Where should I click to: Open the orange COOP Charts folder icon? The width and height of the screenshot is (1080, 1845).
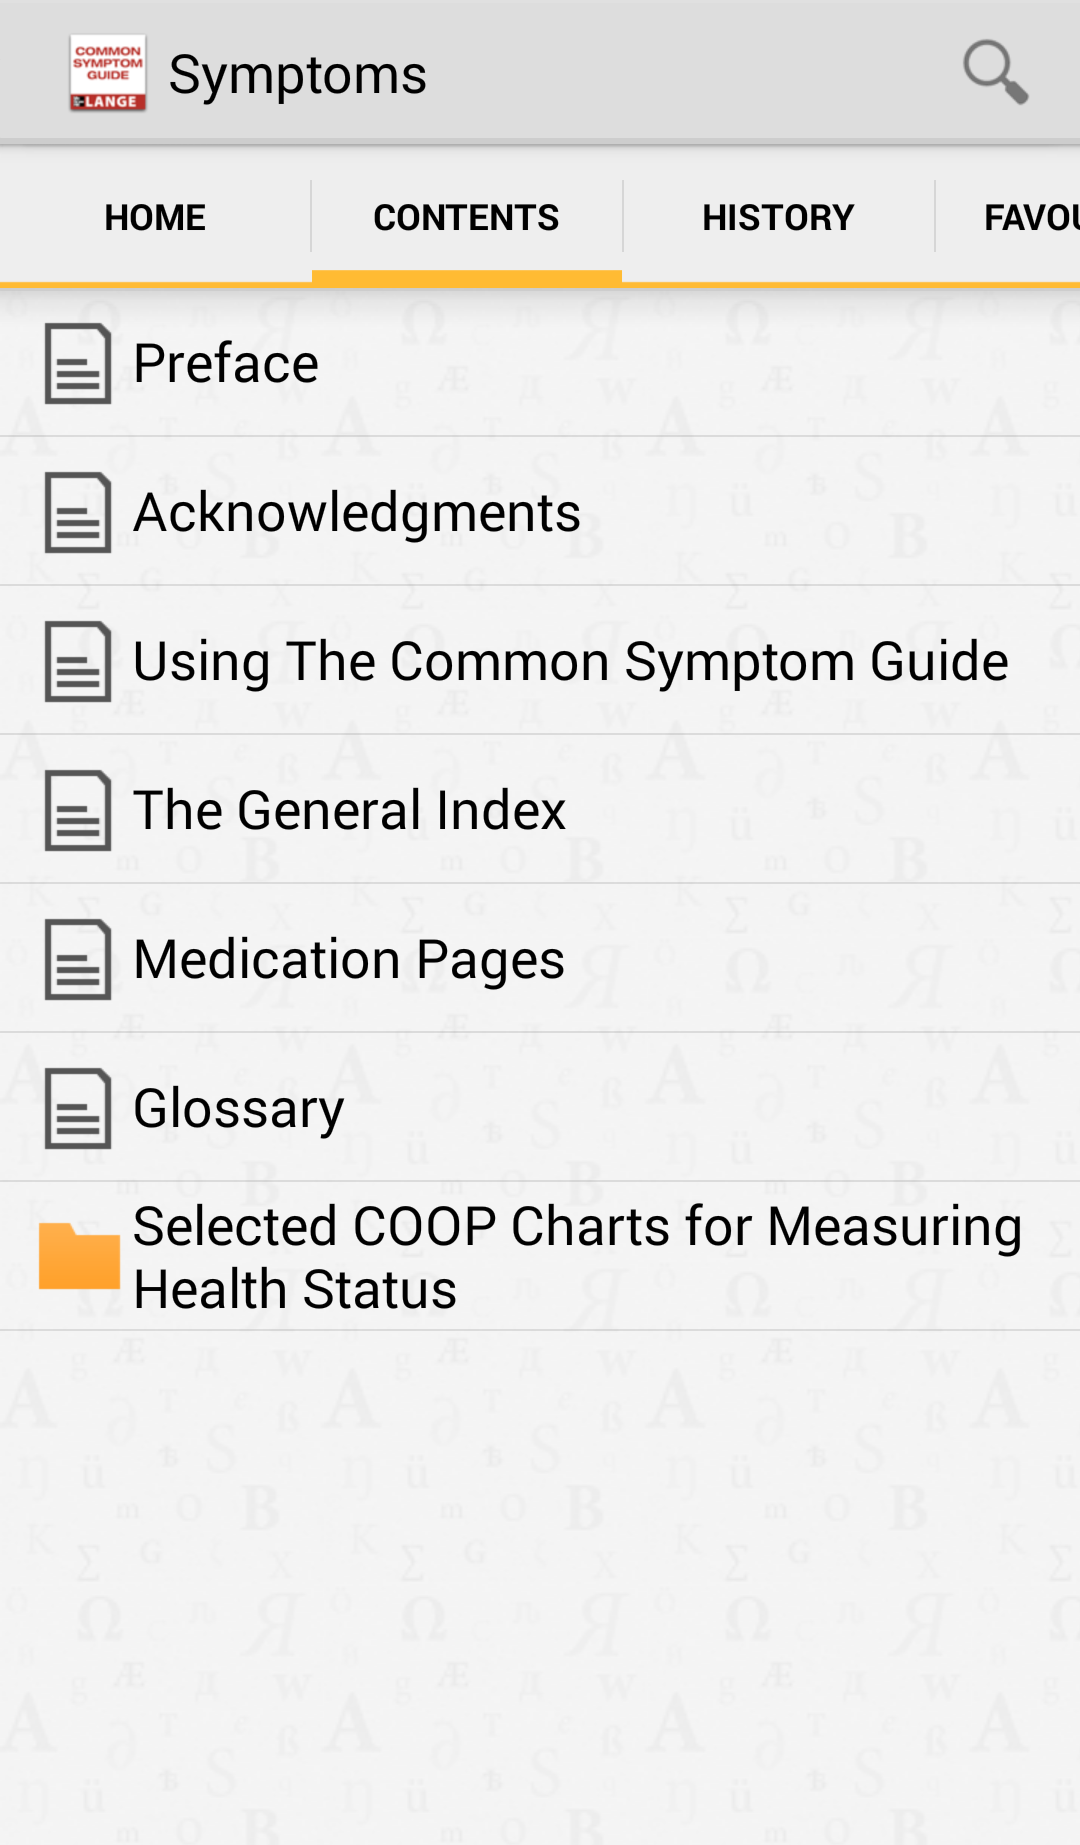coord(79,1256)
